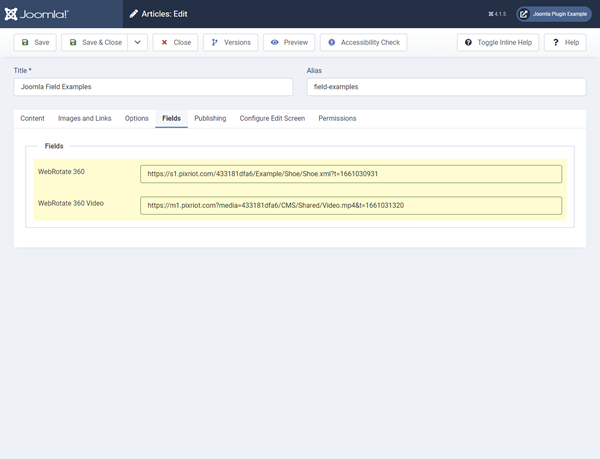Viewport: 600px width, 459px height.
Task: Open the Help button
Action: coord(565,43)
